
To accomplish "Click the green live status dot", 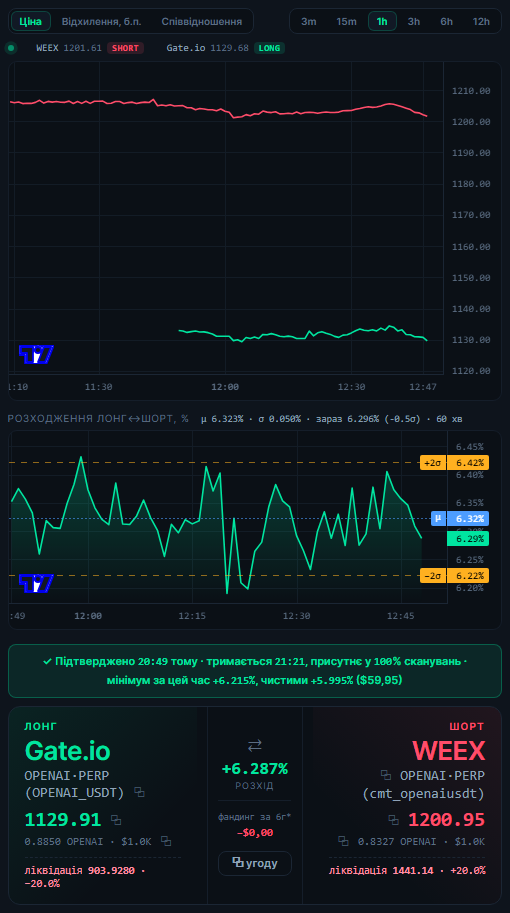I will [x=11, y=48].
